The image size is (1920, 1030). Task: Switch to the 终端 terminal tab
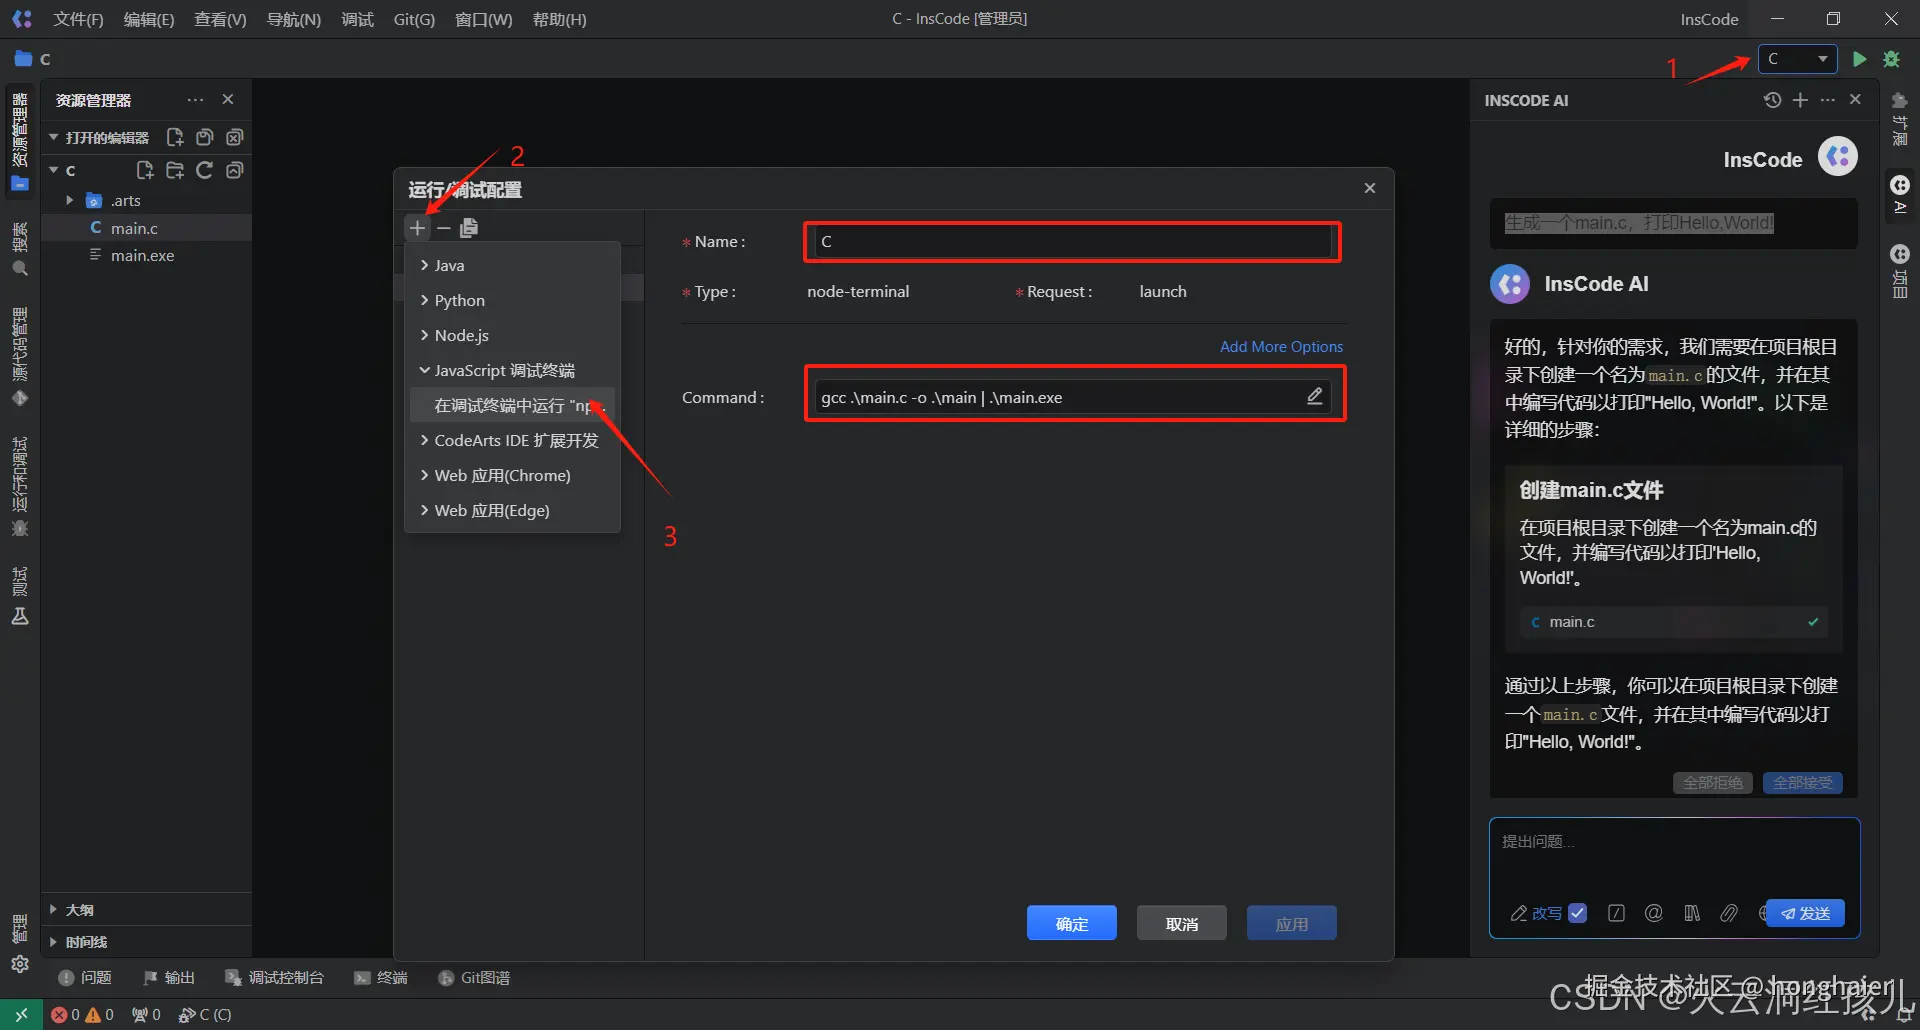(381, 978)
